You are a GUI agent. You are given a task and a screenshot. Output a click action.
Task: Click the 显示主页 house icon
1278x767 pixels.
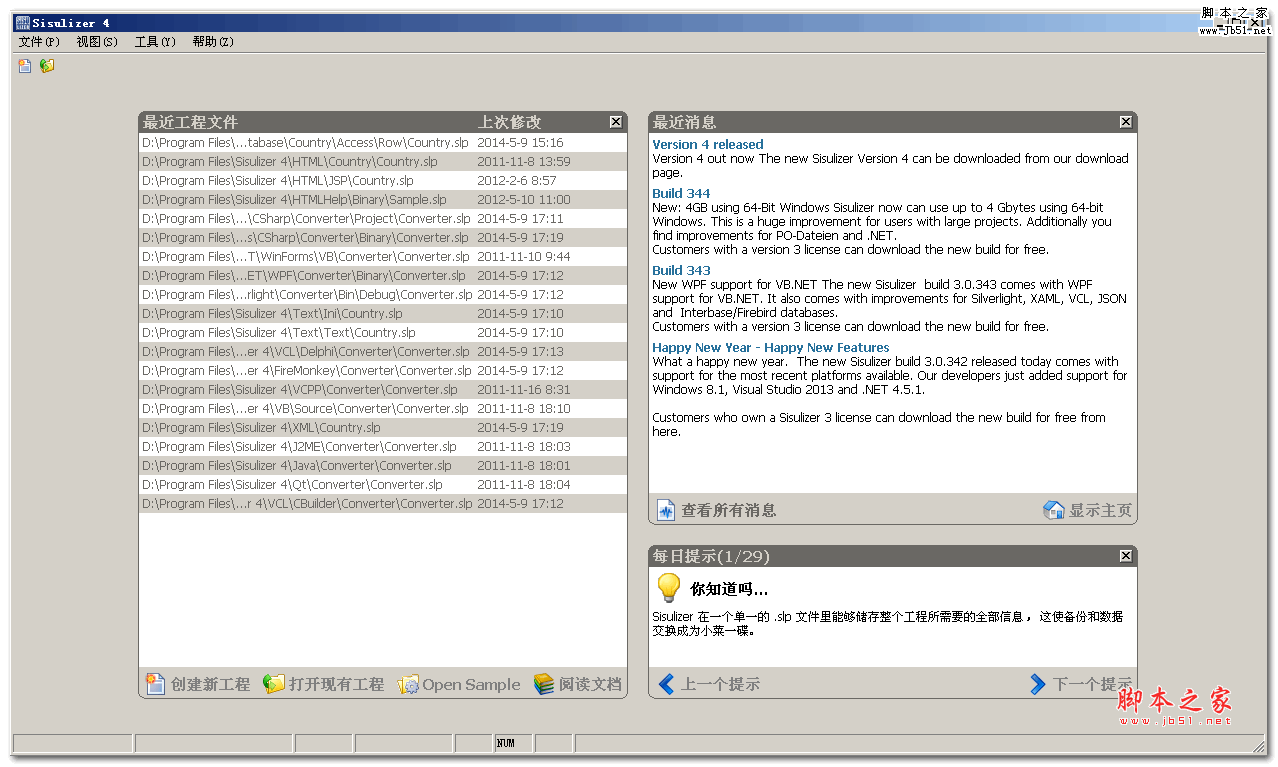tap(1054, 510)
